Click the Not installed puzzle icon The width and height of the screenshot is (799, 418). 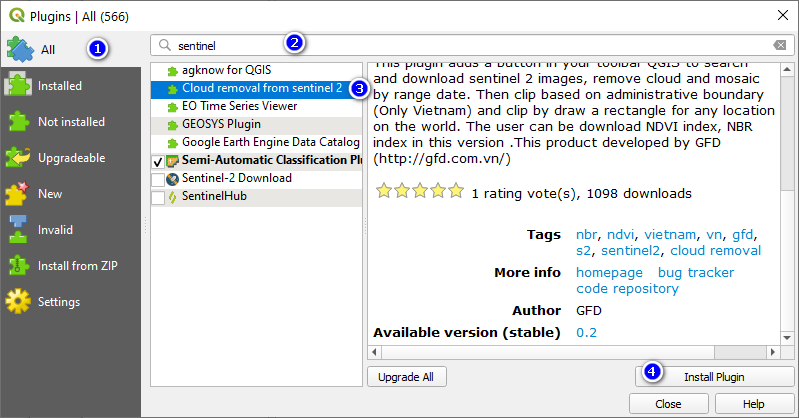coord(18,122)
